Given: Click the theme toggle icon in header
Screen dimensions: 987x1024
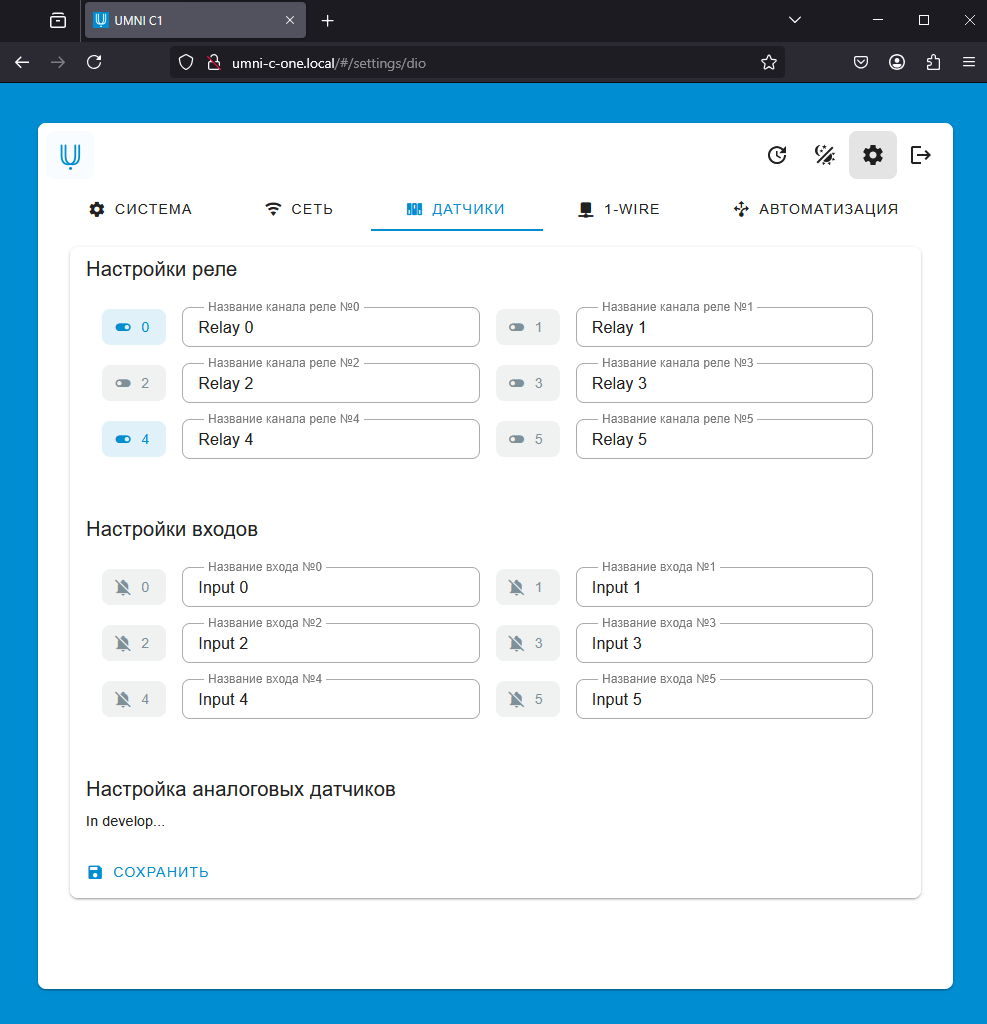Looking at the screenshot, I should (825, 155).
